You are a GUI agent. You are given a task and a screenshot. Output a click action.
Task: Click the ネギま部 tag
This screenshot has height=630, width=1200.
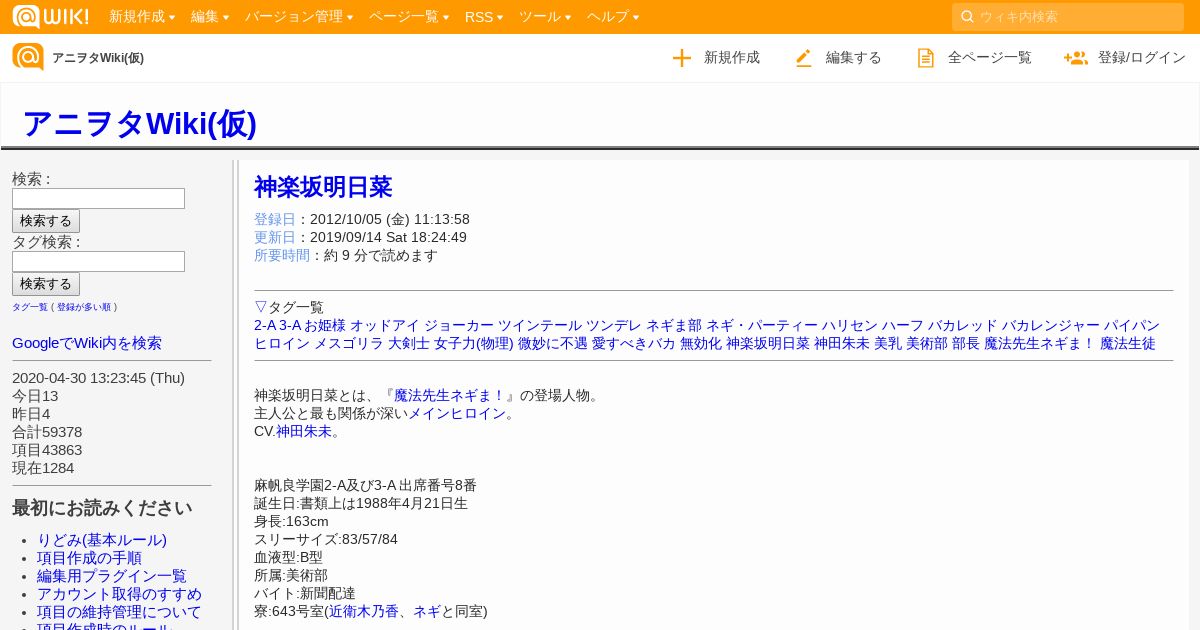674,325
